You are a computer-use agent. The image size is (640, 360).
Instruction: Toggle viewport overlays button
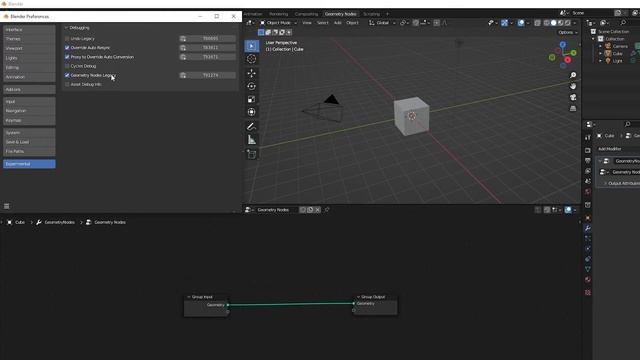pyautogui.click(x=521, y=23)
